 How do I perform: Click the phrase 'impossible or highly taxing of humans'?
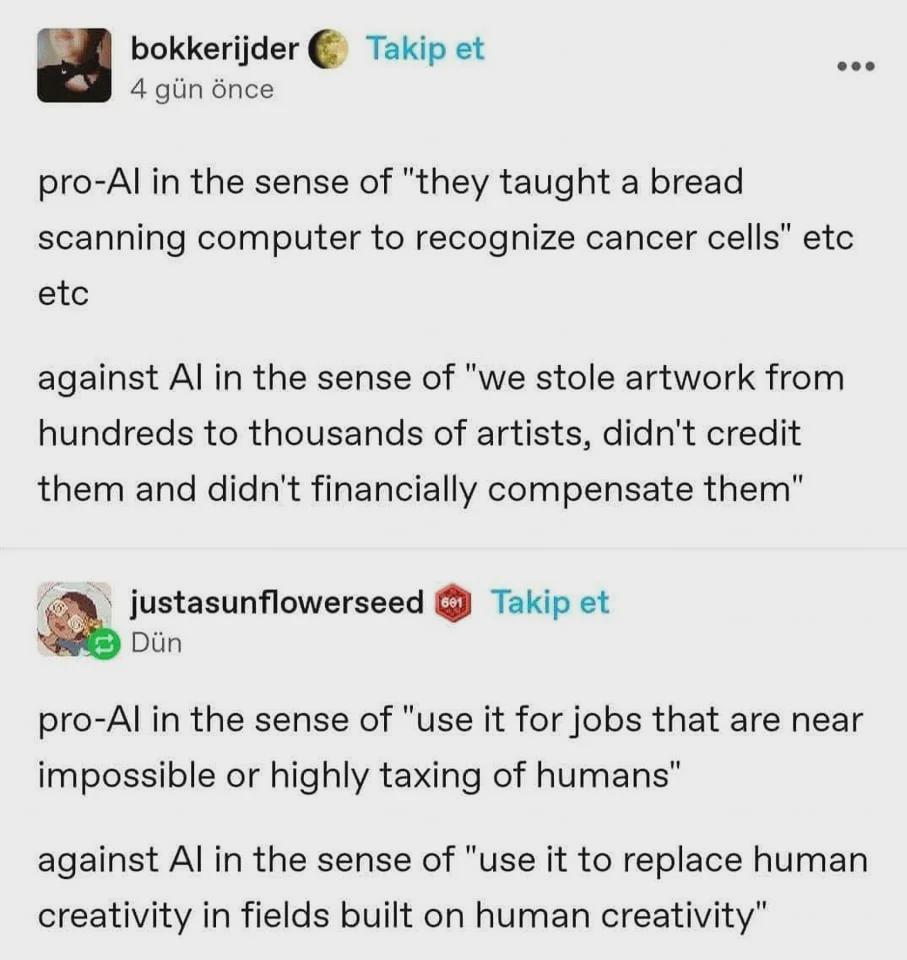point(353,776)
